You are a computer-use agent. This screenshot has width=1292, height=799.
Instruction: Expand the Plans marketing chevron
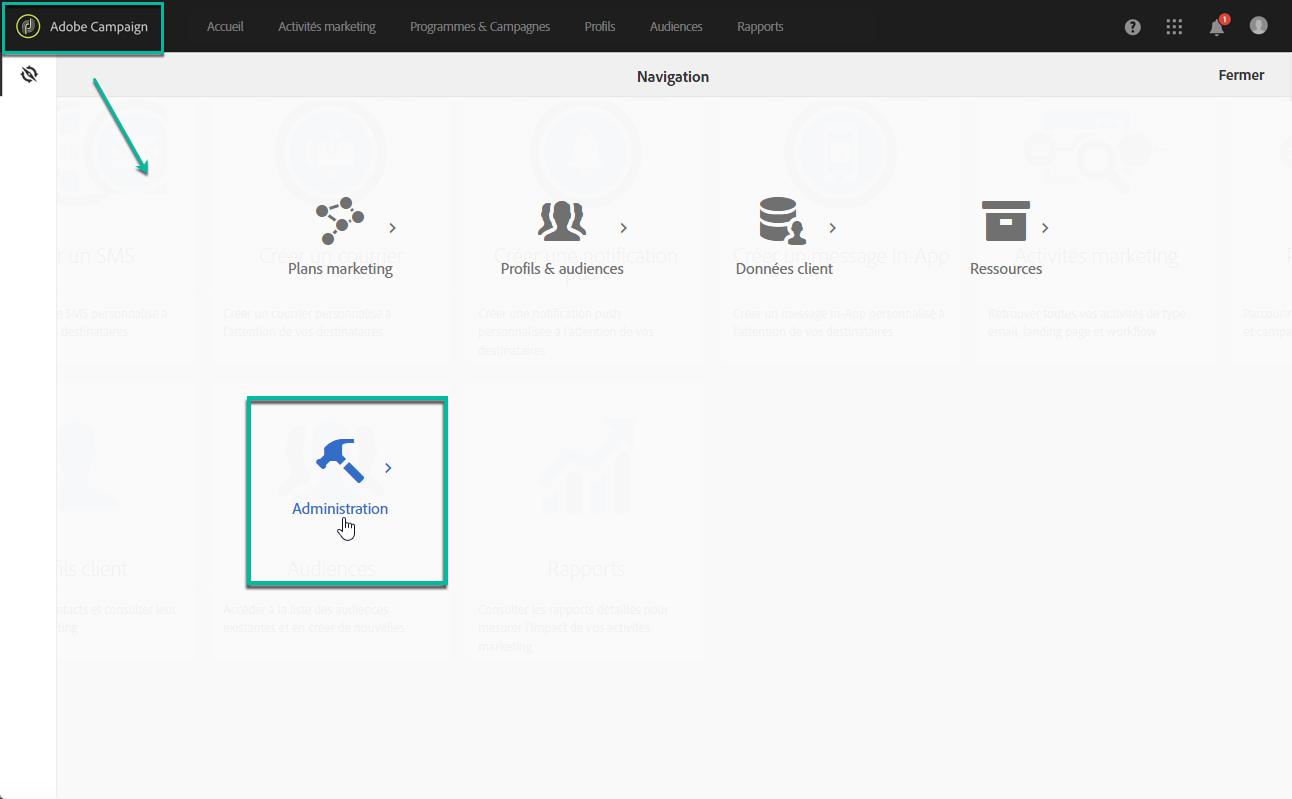point(392,228)
